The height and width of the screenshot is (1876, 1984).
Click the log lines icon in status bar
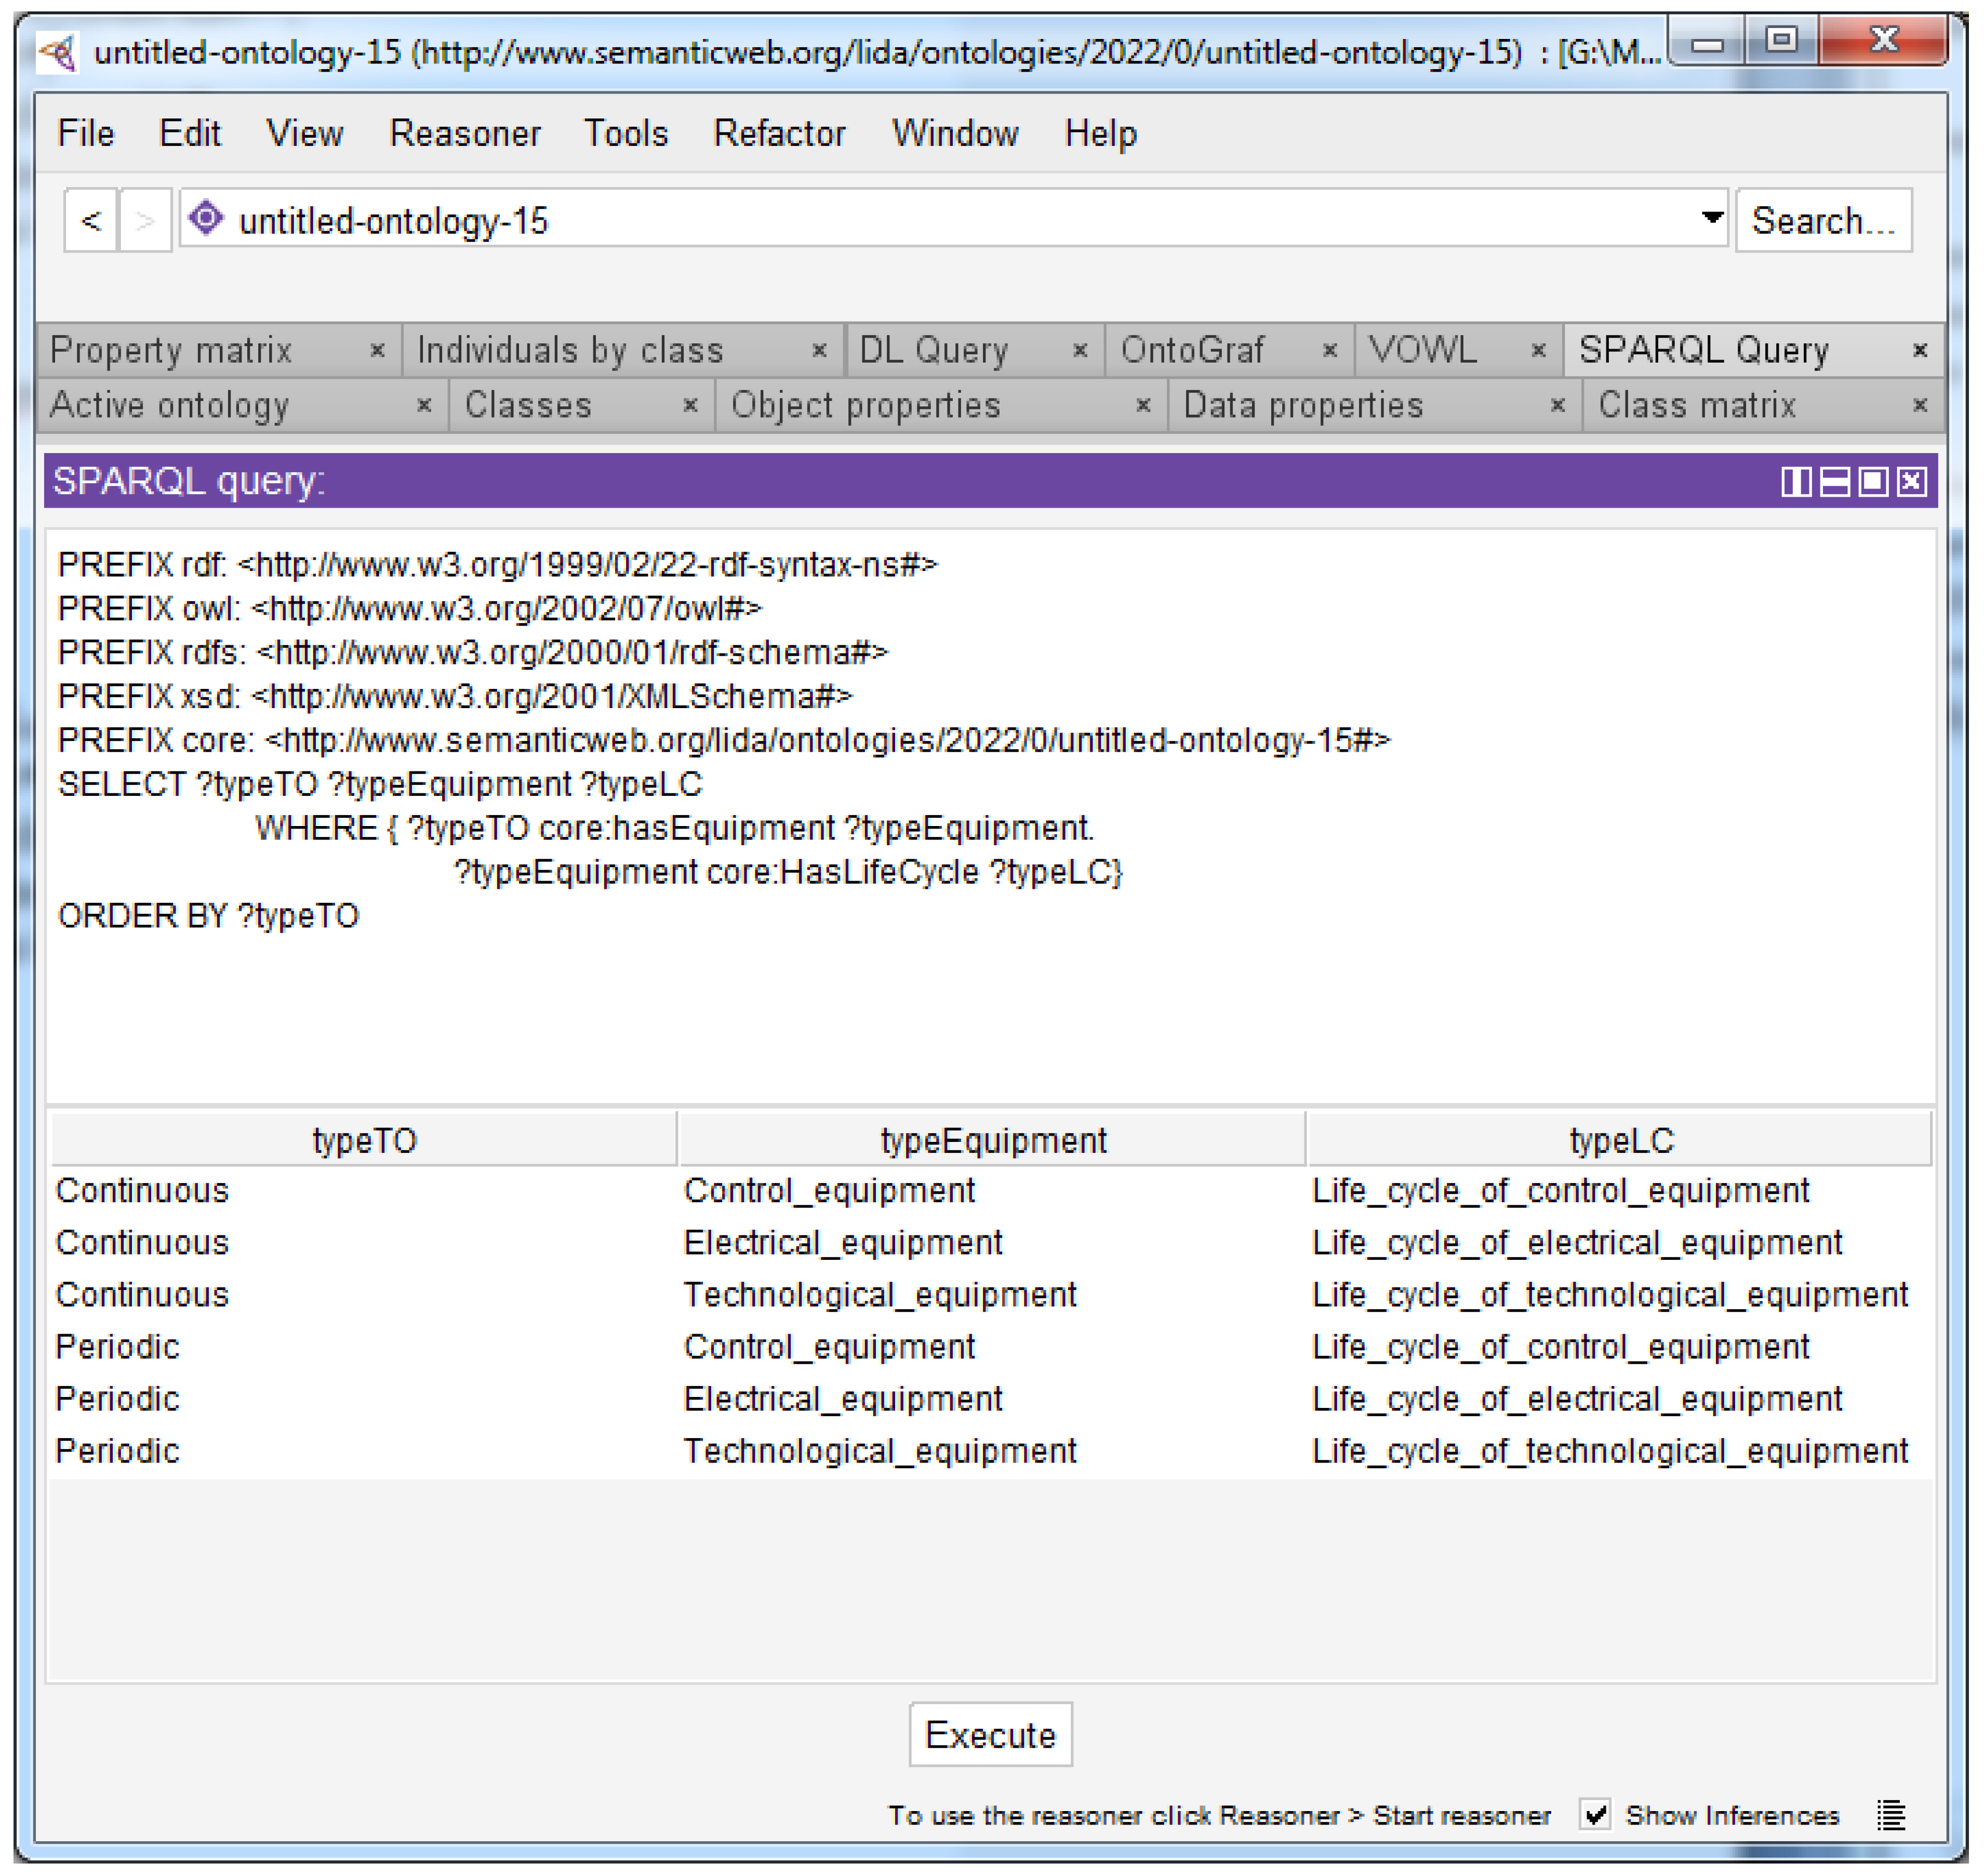[1890, 1815]
